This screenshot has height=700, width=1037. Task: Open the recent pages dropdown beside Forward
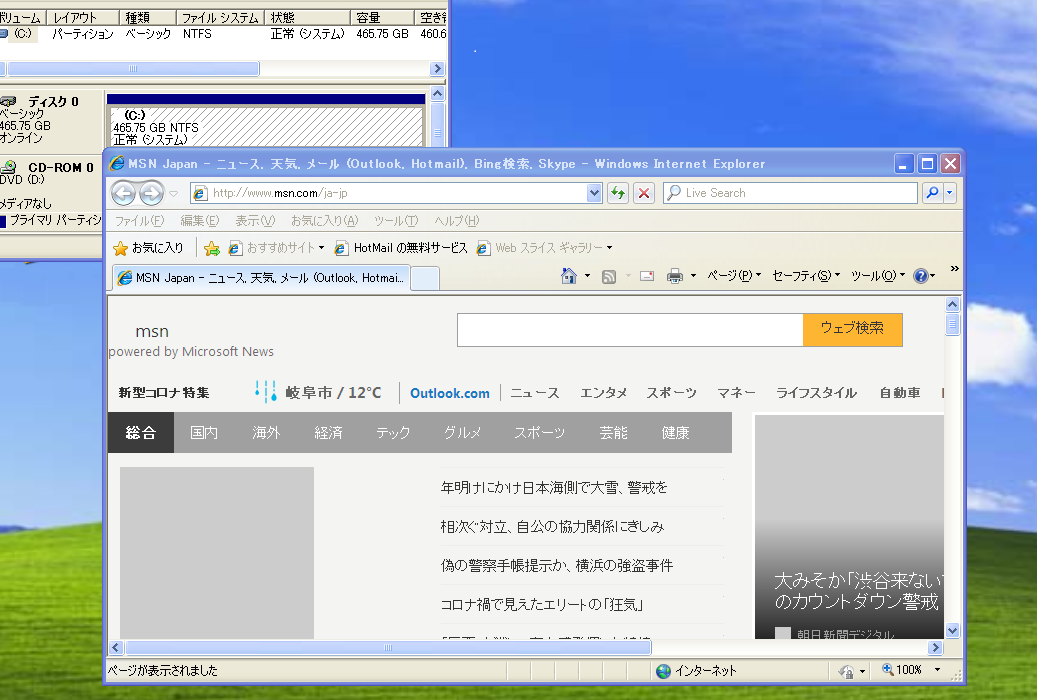[174, 193]
